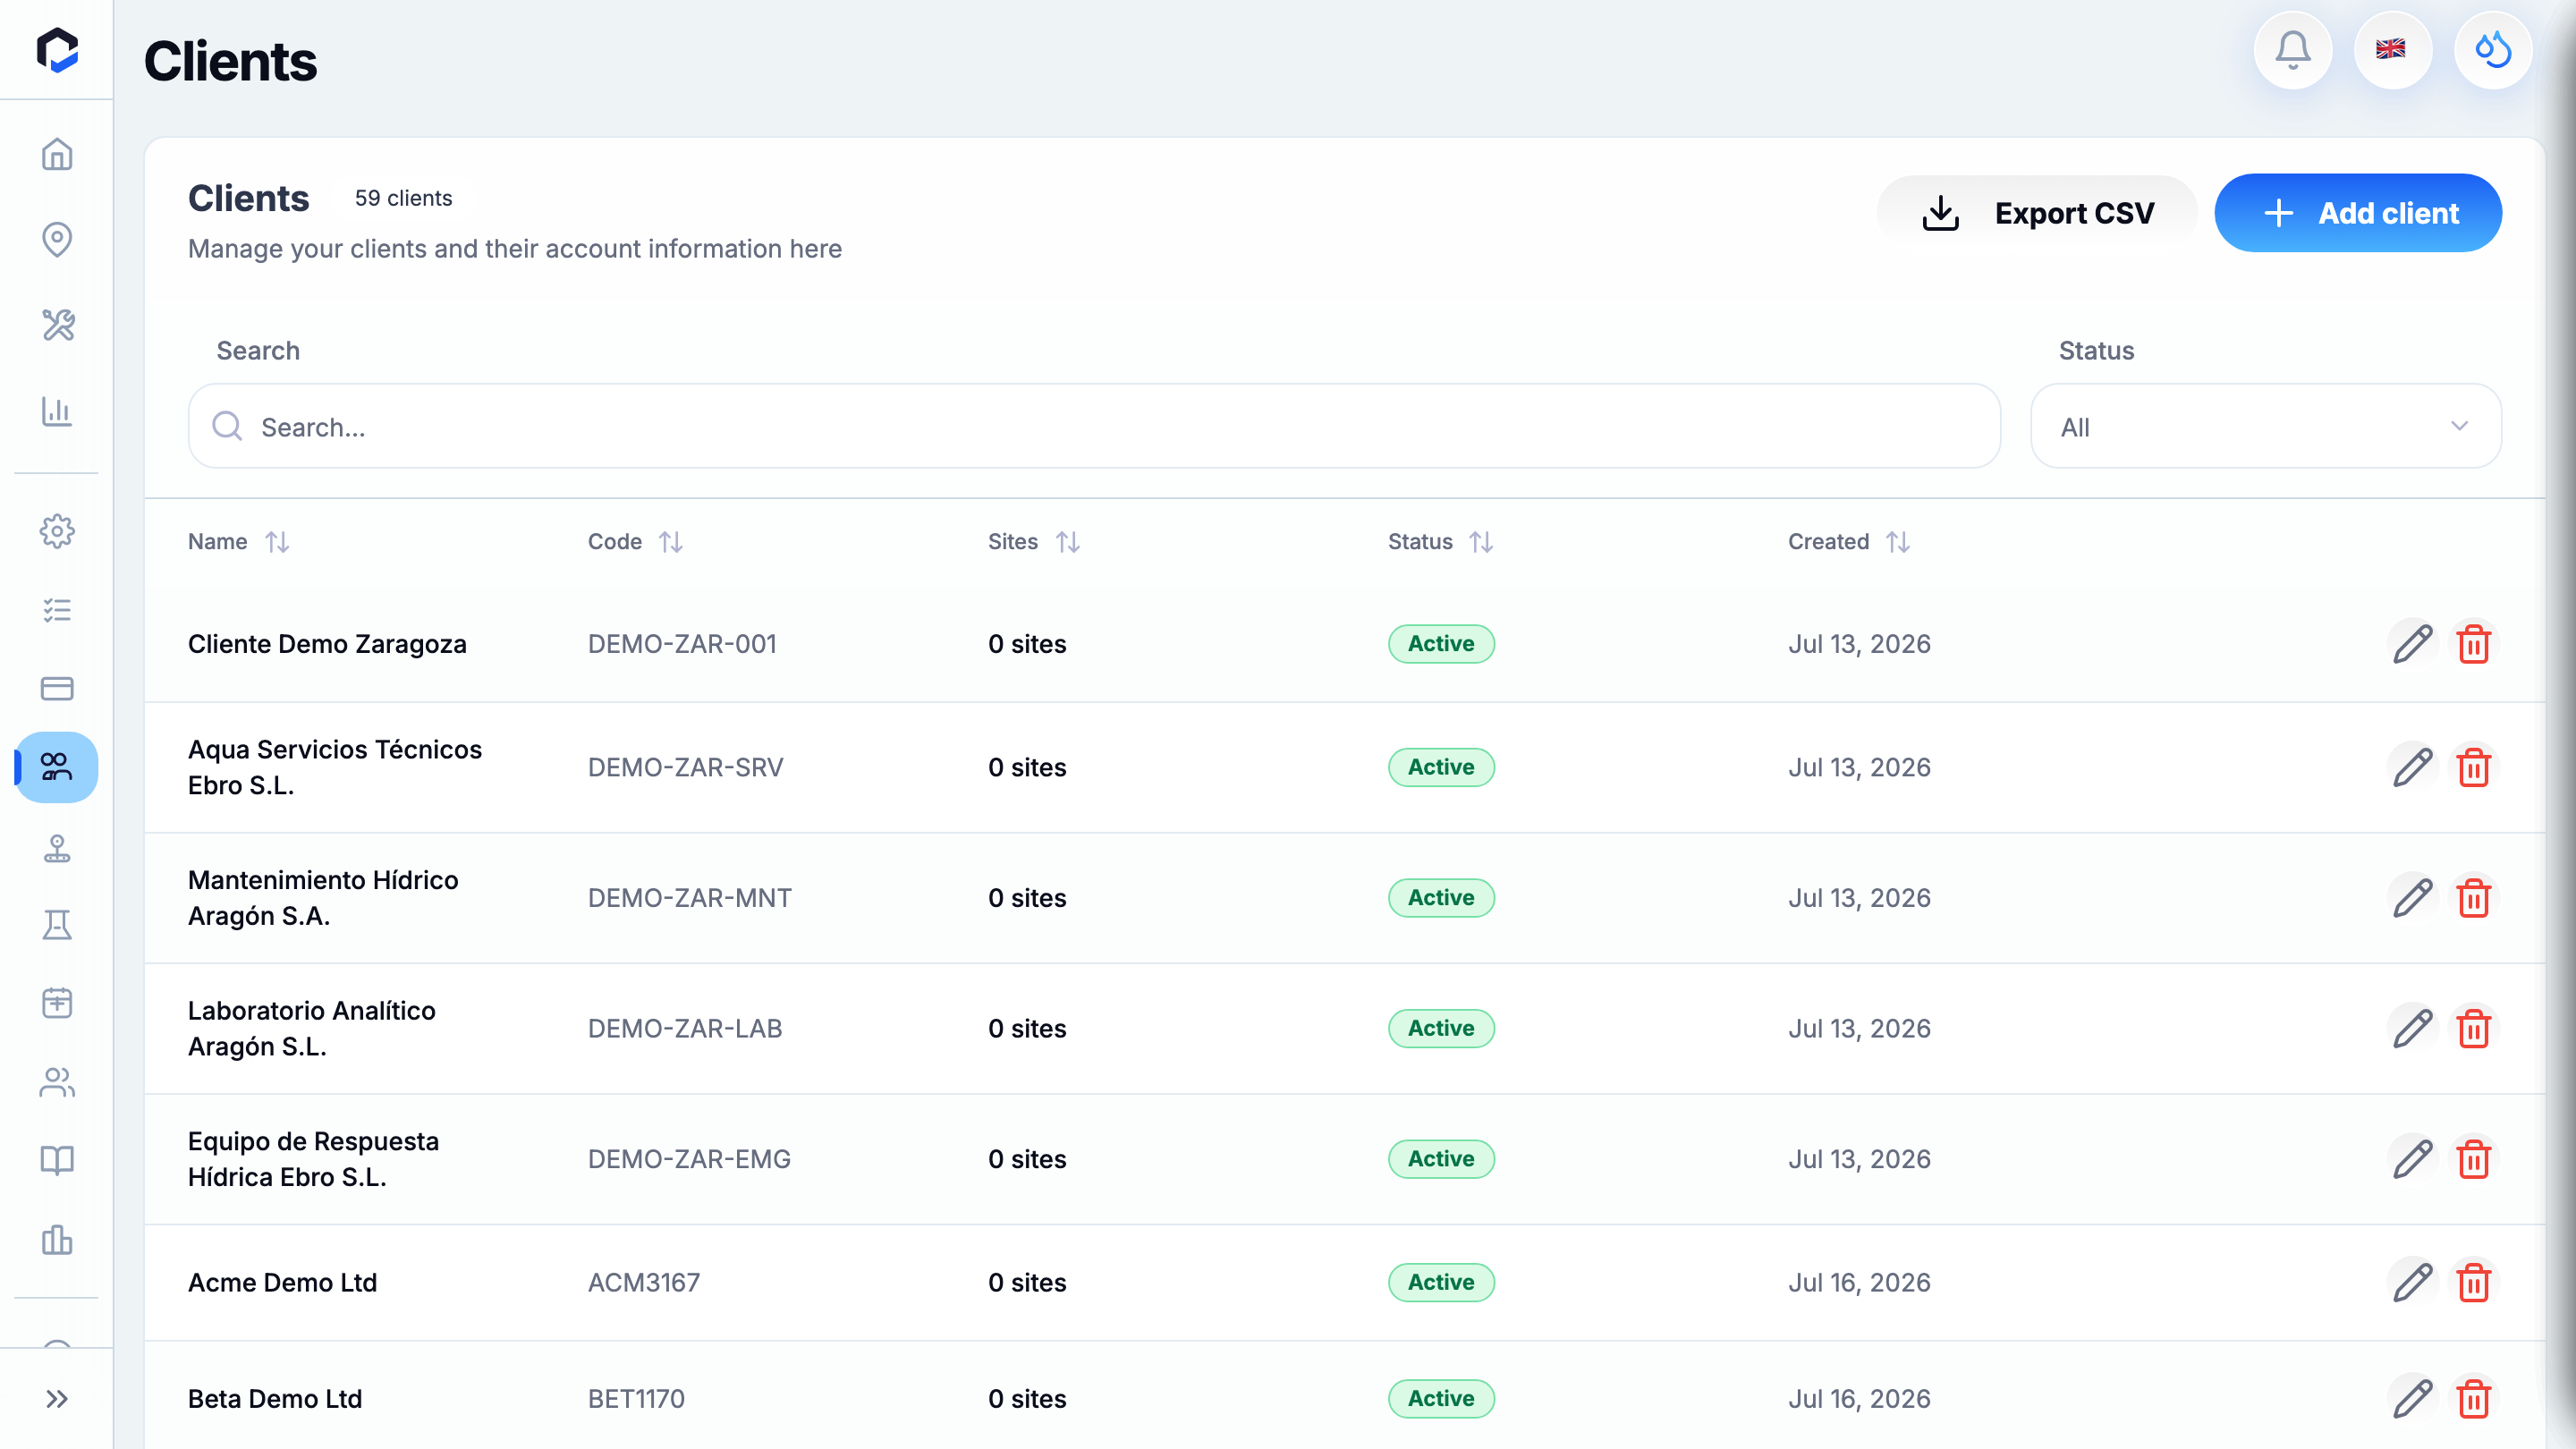Click the DEMO-ZAR-001 code cell

coord(682,644)
